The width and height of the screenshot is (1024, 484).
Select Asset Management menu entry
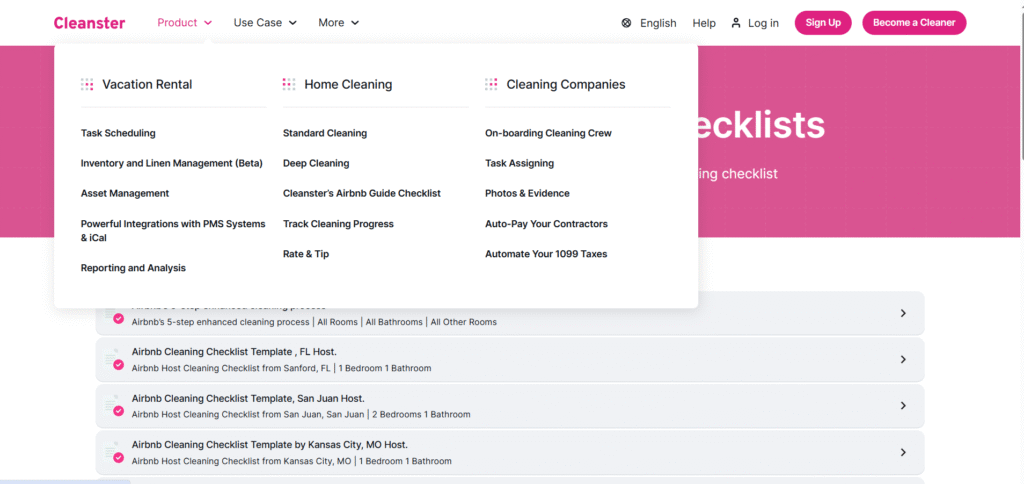(125, 193)
